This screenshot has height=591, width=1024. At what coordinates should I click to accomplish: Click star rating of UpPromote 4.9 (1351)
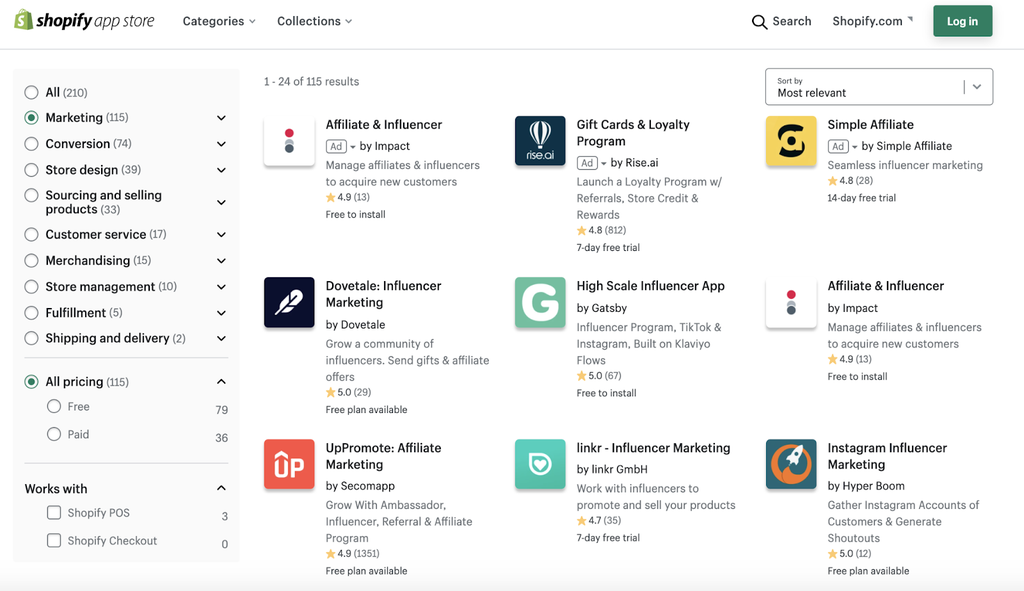point(353,554)
